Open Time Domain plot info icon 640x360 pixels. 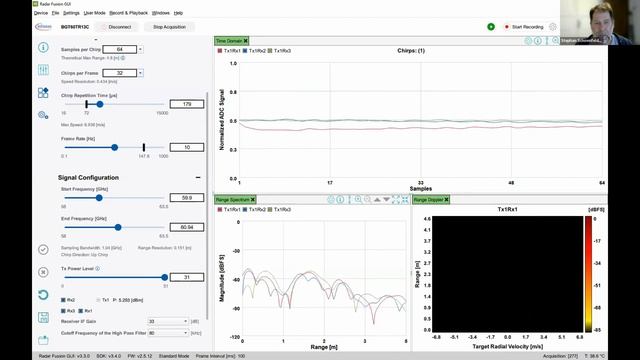click(x=538, y=41)
